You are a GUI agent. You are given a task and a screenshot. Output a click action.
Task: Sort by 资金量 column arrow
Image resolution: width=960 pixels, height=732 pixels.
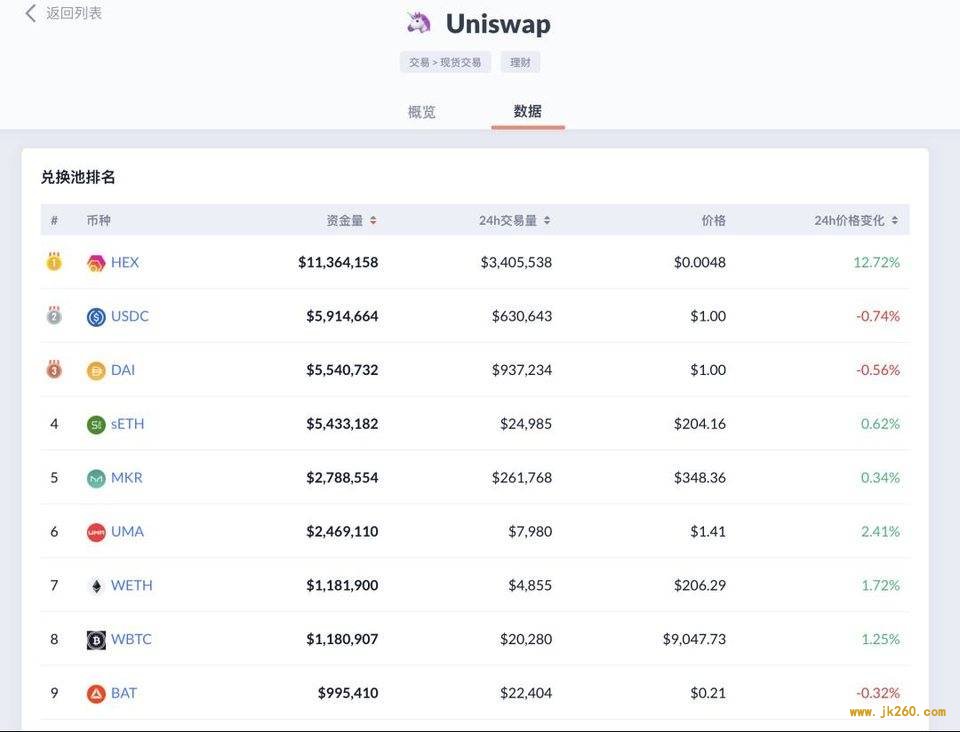pyautogui.click(x=373, y=220)
